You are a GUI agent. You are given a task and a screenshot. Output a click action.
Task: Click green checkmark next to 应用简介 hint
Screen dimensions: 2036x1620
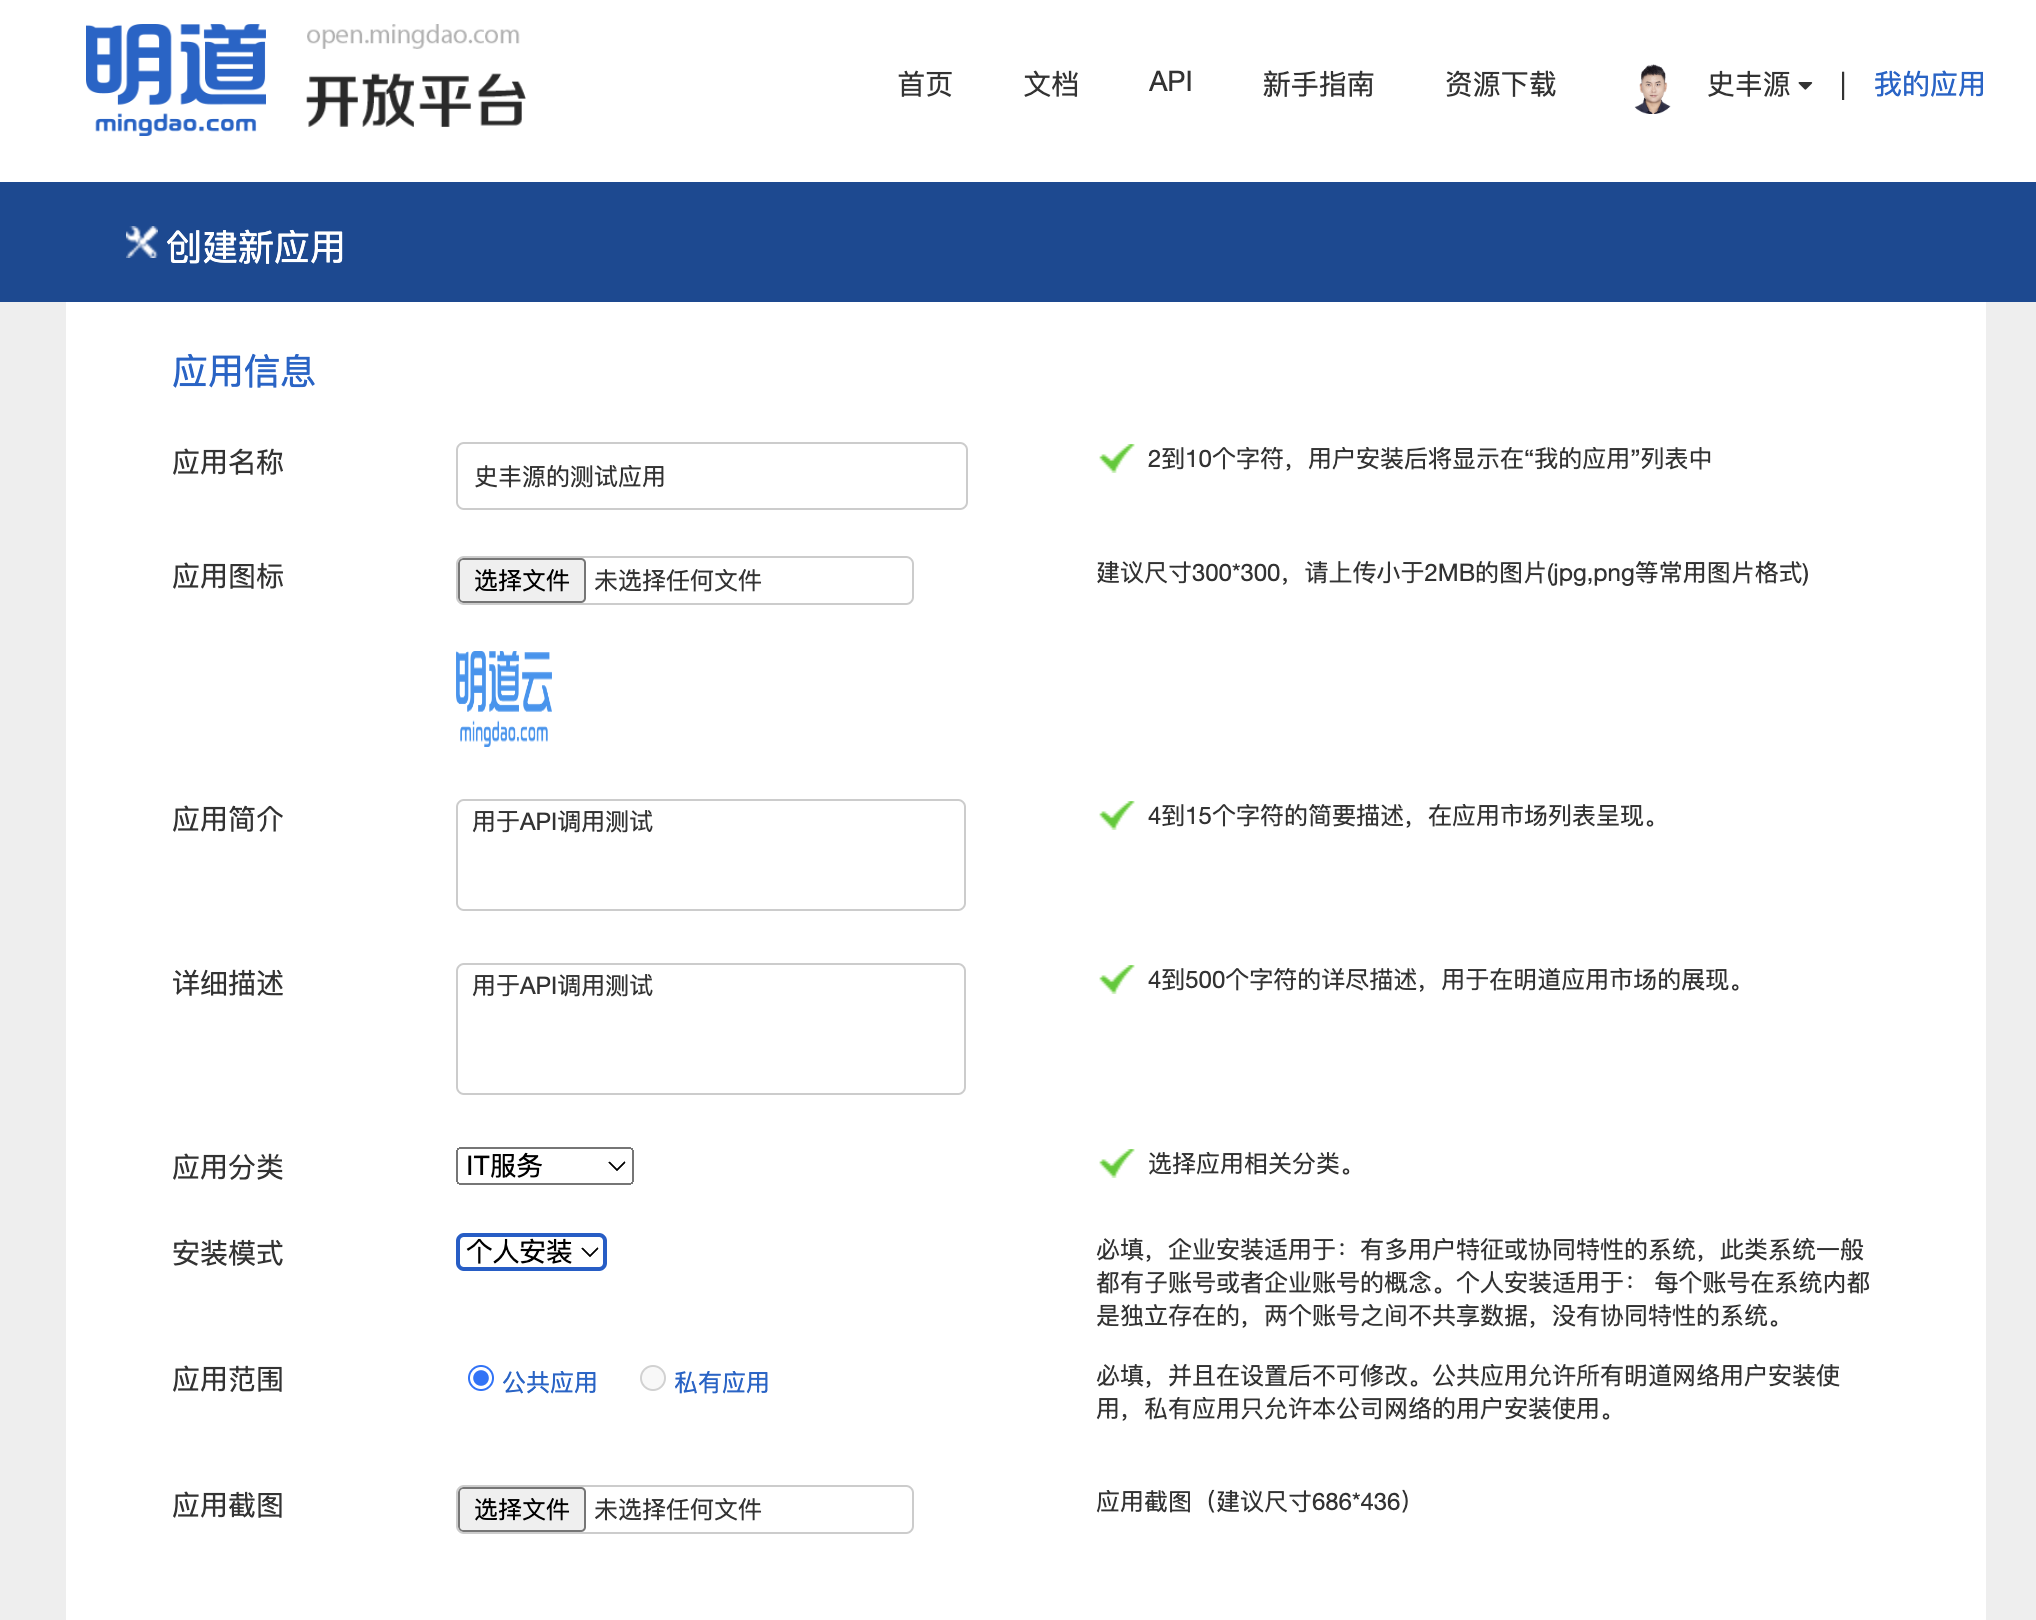coord(1116,815)
